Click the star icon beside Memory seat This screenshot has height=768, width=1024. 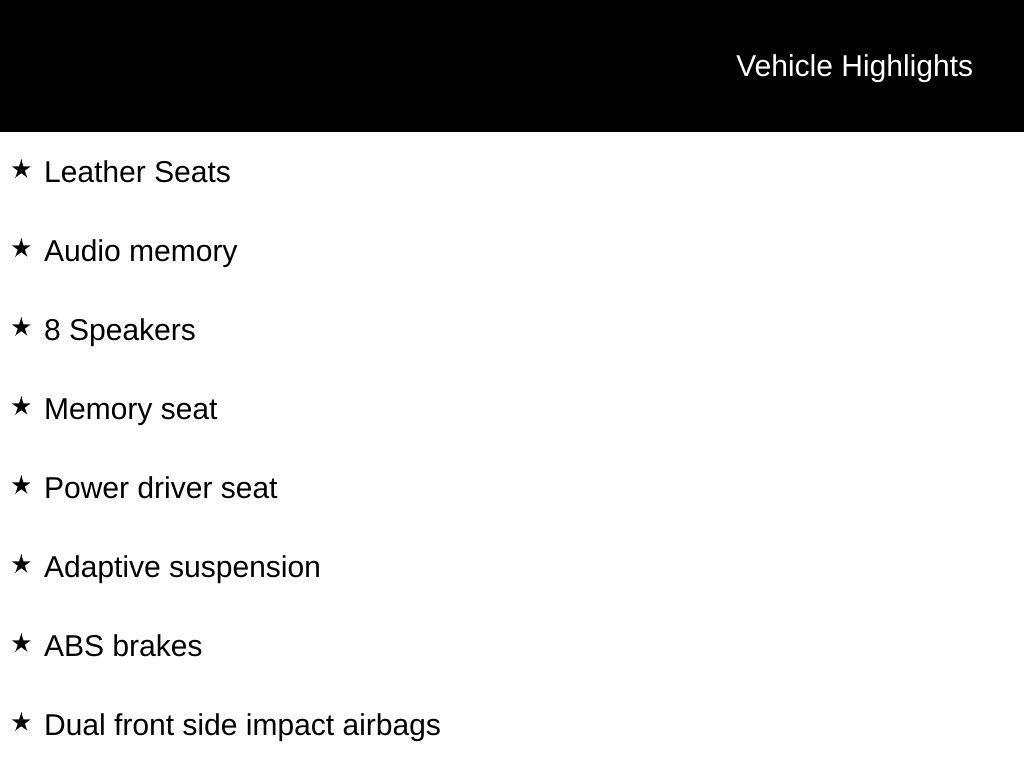click(21, 406)
